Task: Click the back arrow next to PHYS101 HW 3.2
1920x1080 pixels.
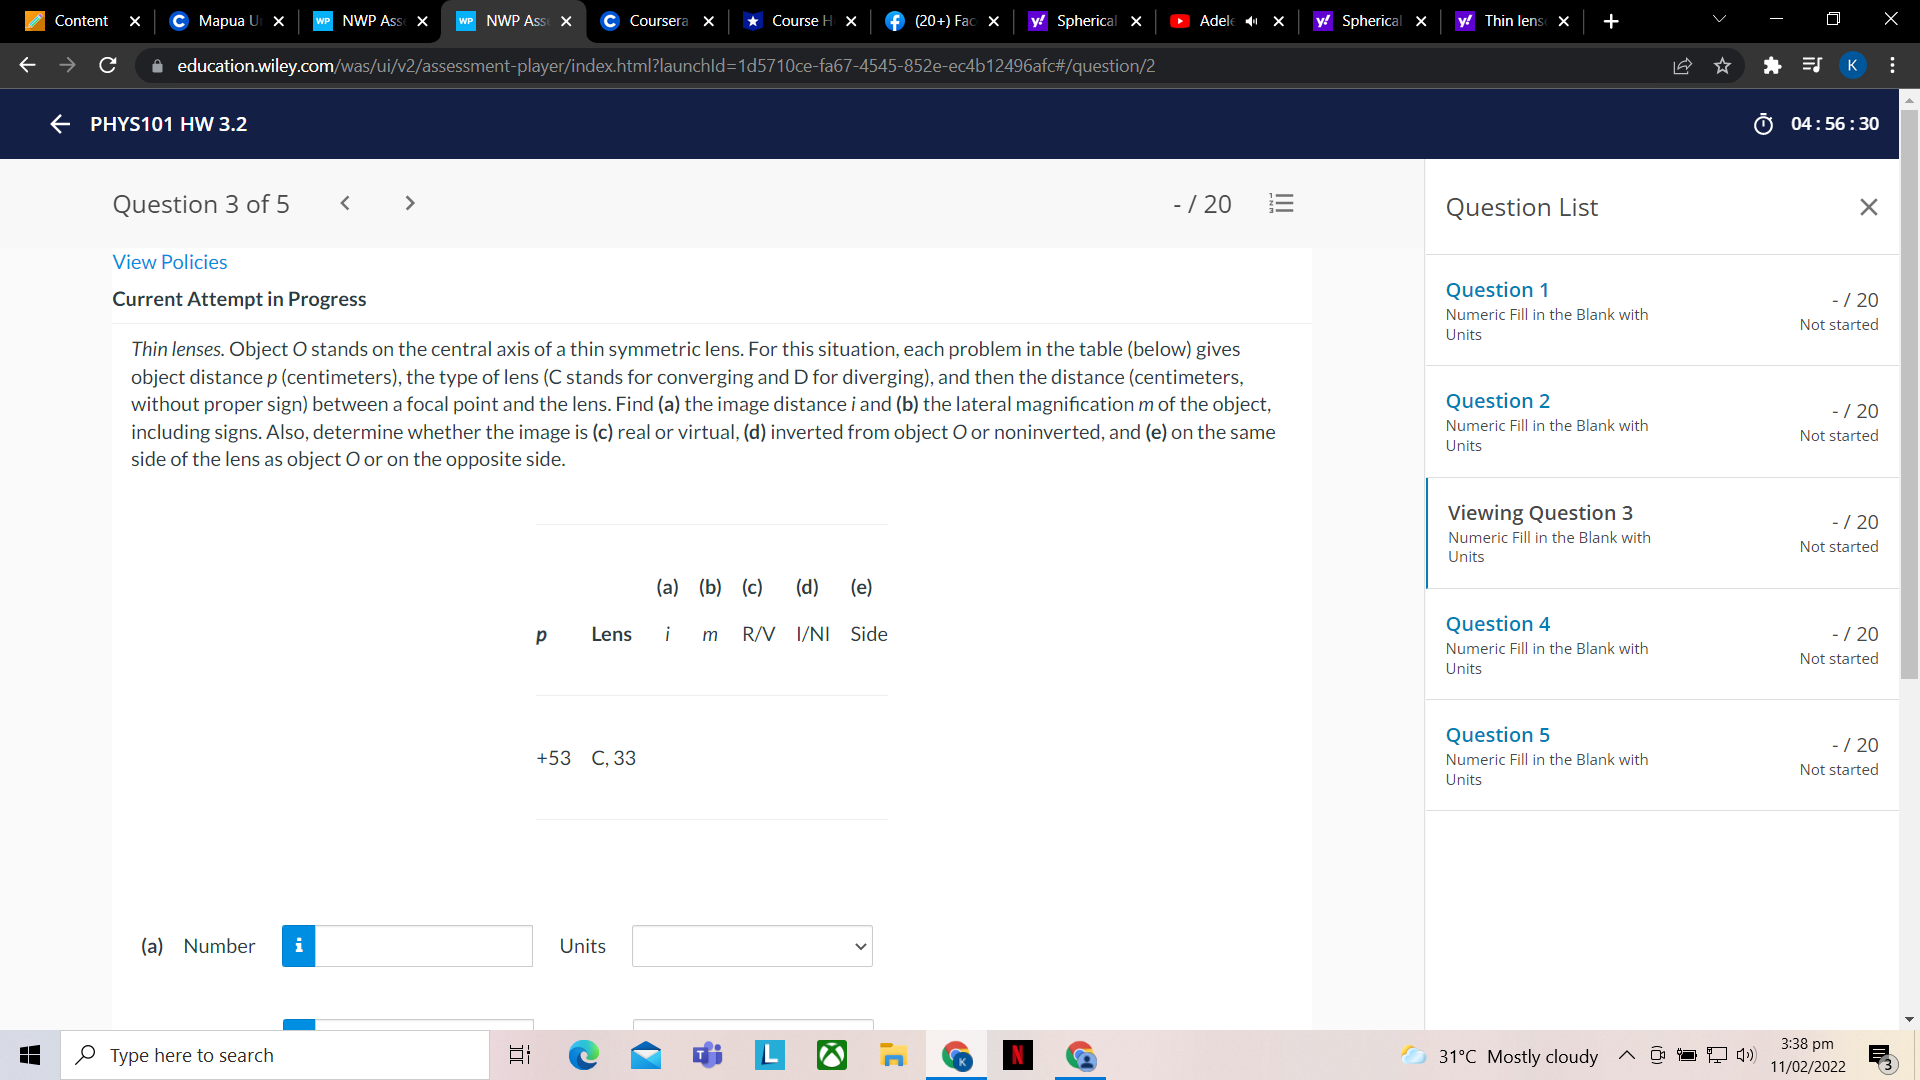Action: [x=59, y=124]
